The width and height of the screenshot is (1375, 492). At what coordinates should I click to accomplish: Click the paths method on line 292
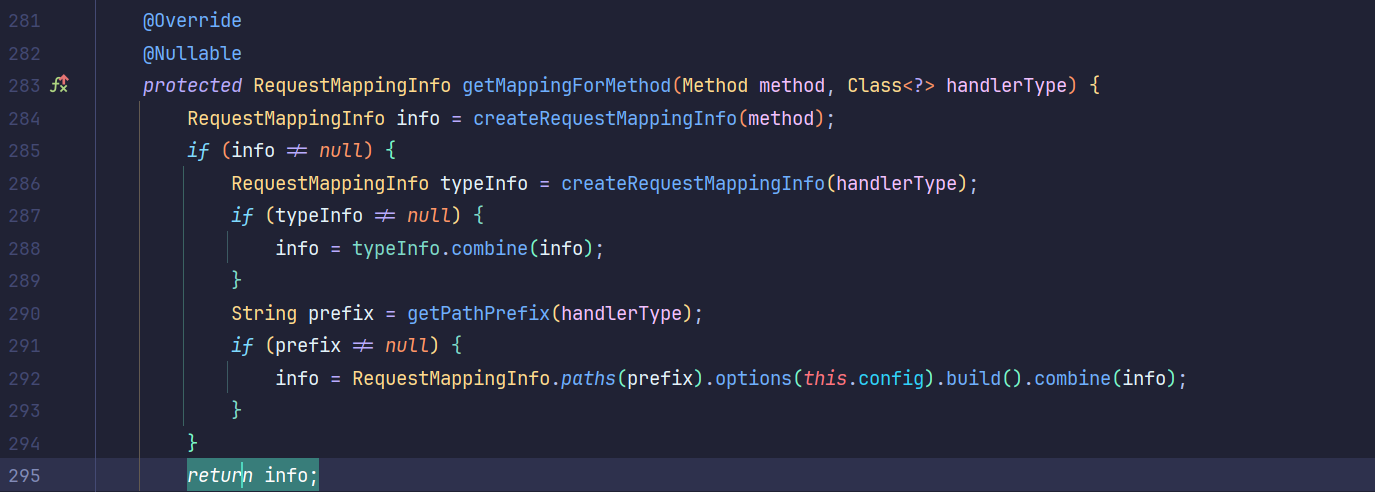588,379
